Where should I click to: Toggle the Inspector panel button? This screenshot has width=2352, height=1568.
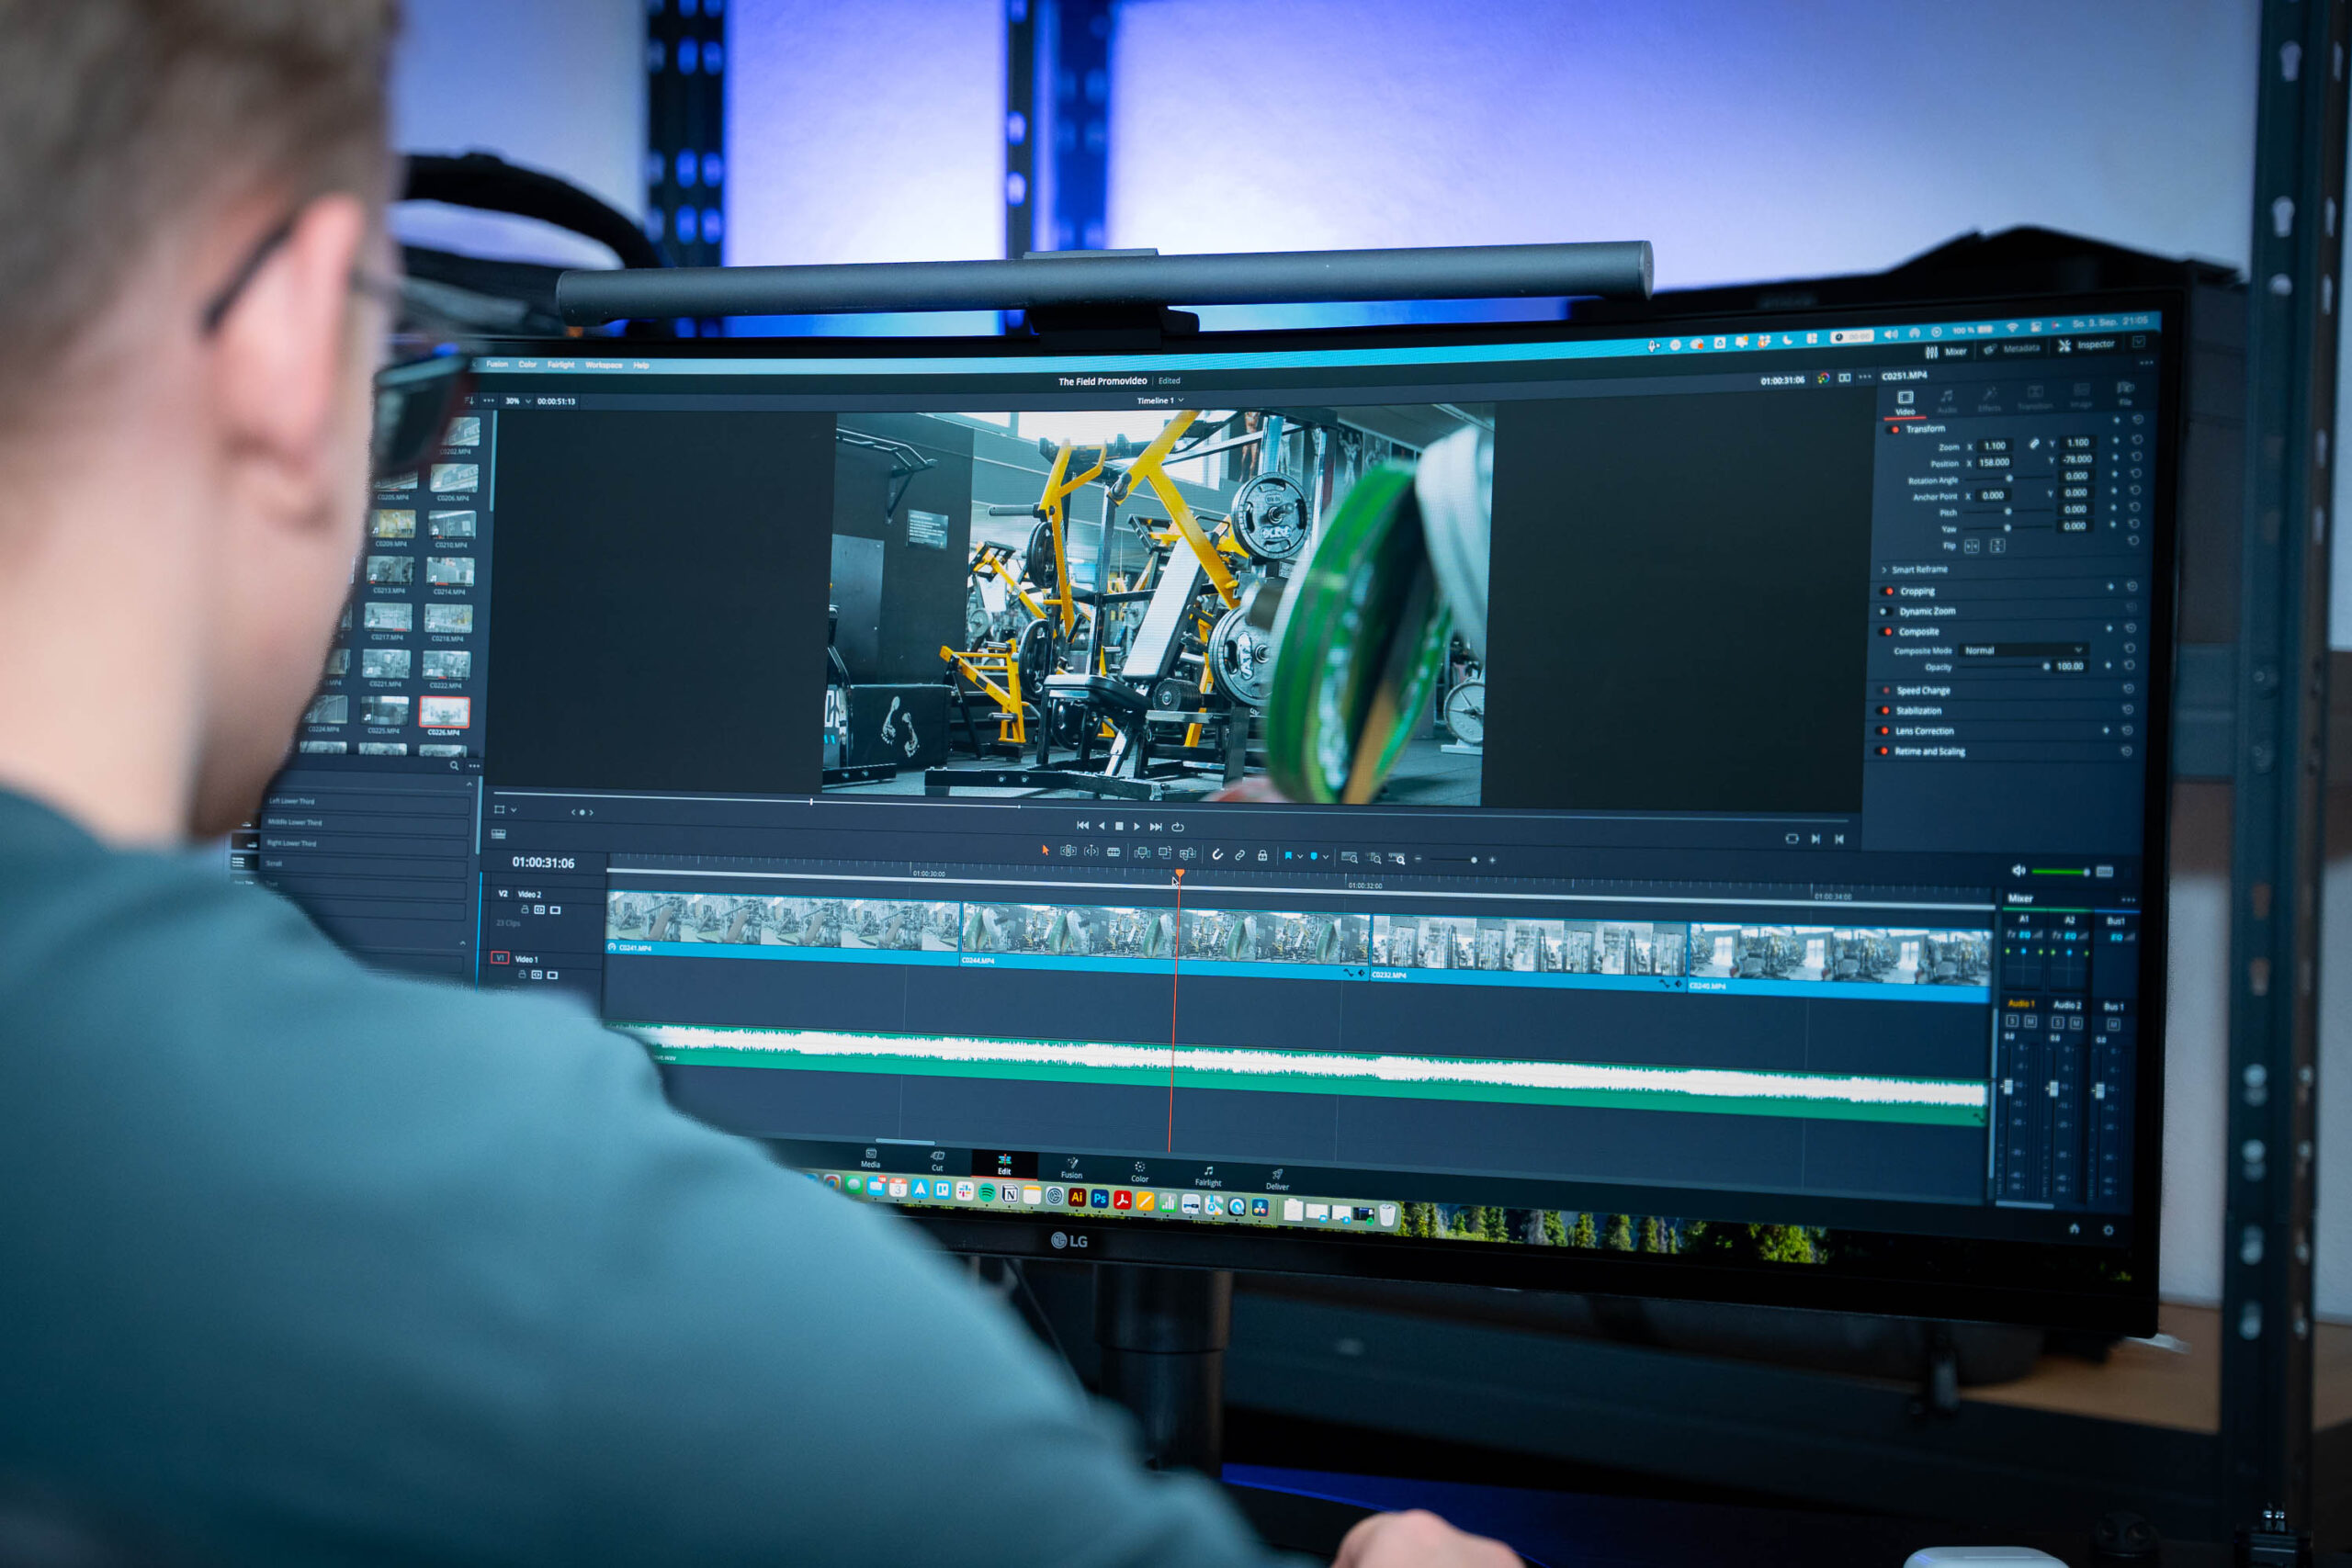(x=2087, y=345)
